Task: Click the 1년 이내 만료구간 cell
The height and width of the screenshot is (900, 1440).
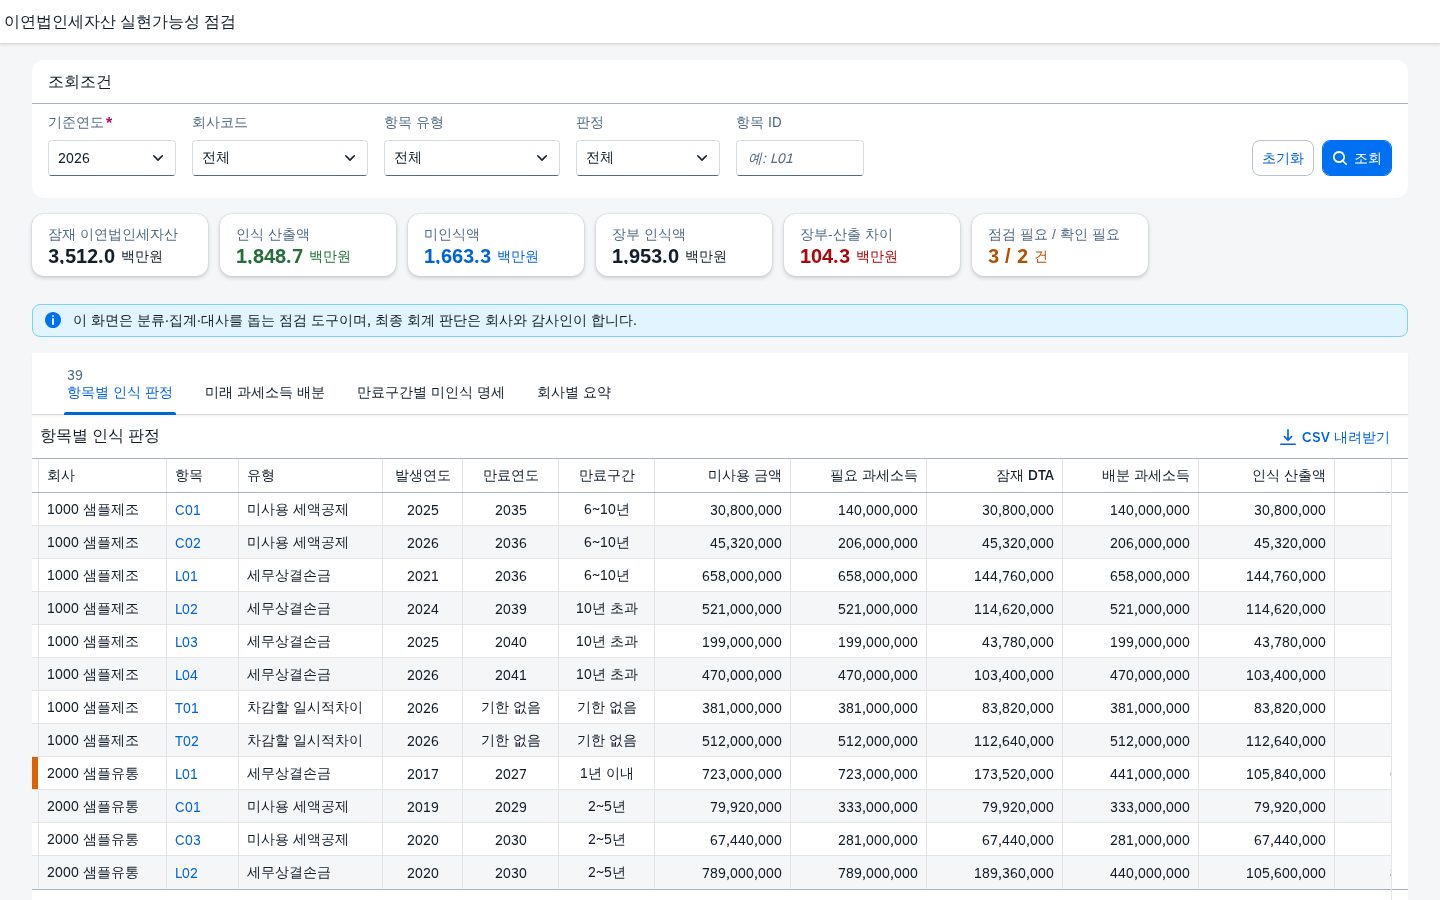Action: (607, 774)
